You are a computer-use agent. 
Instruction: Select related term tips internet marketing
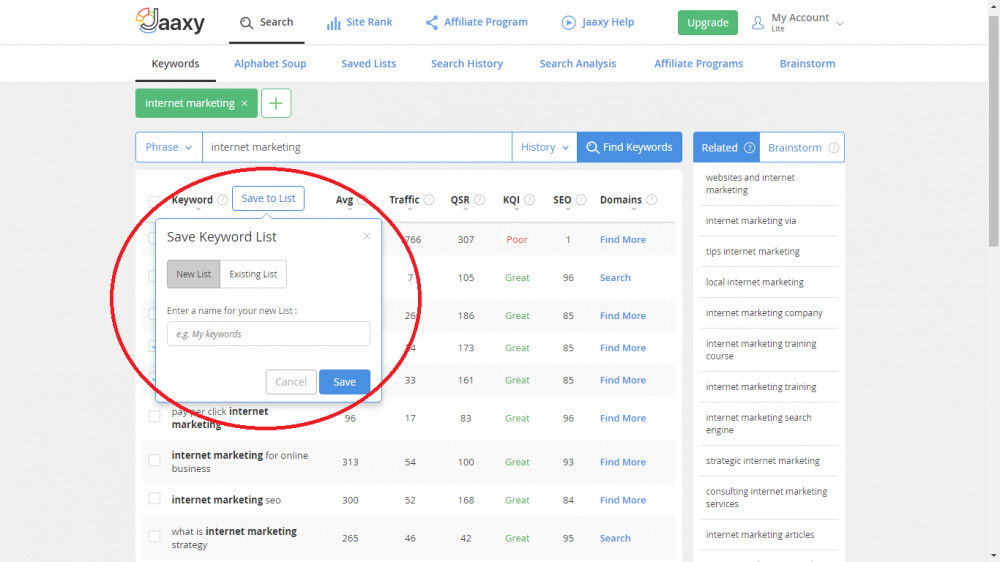click(753, 251)
